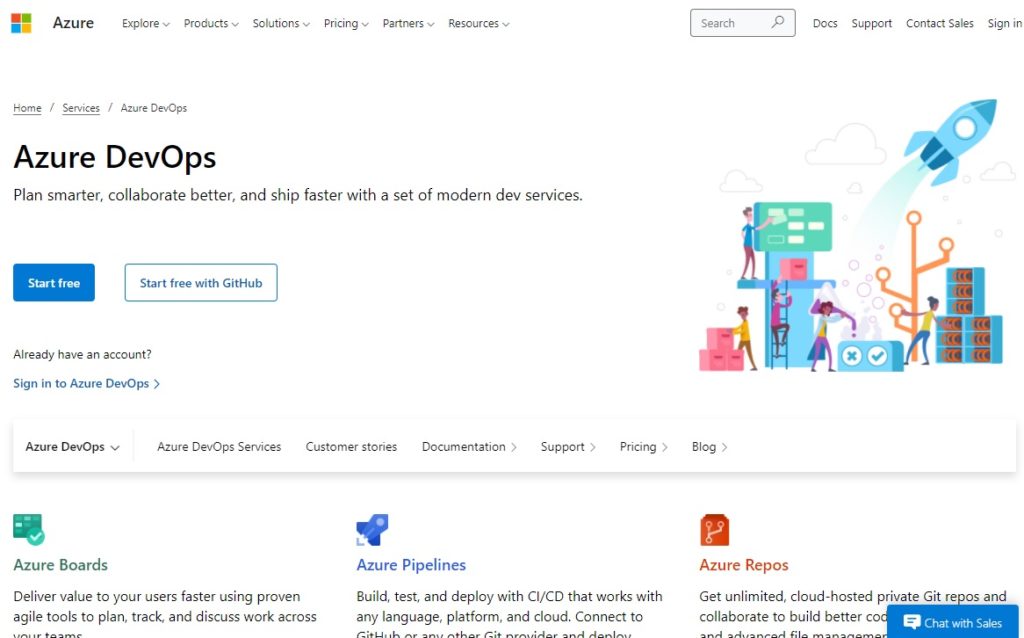Click the Azure Pipelines icon
The height and width of the screenshot is (638, 1024).
371,529
